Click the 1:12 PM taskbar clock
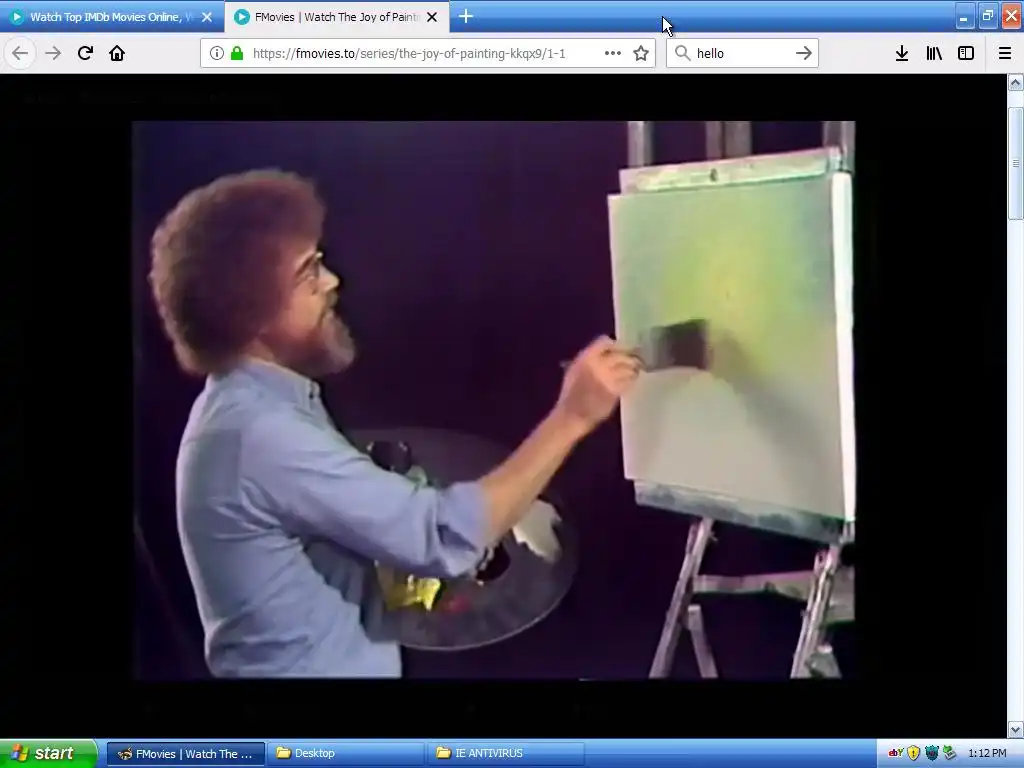 click(x=987, y=754)
